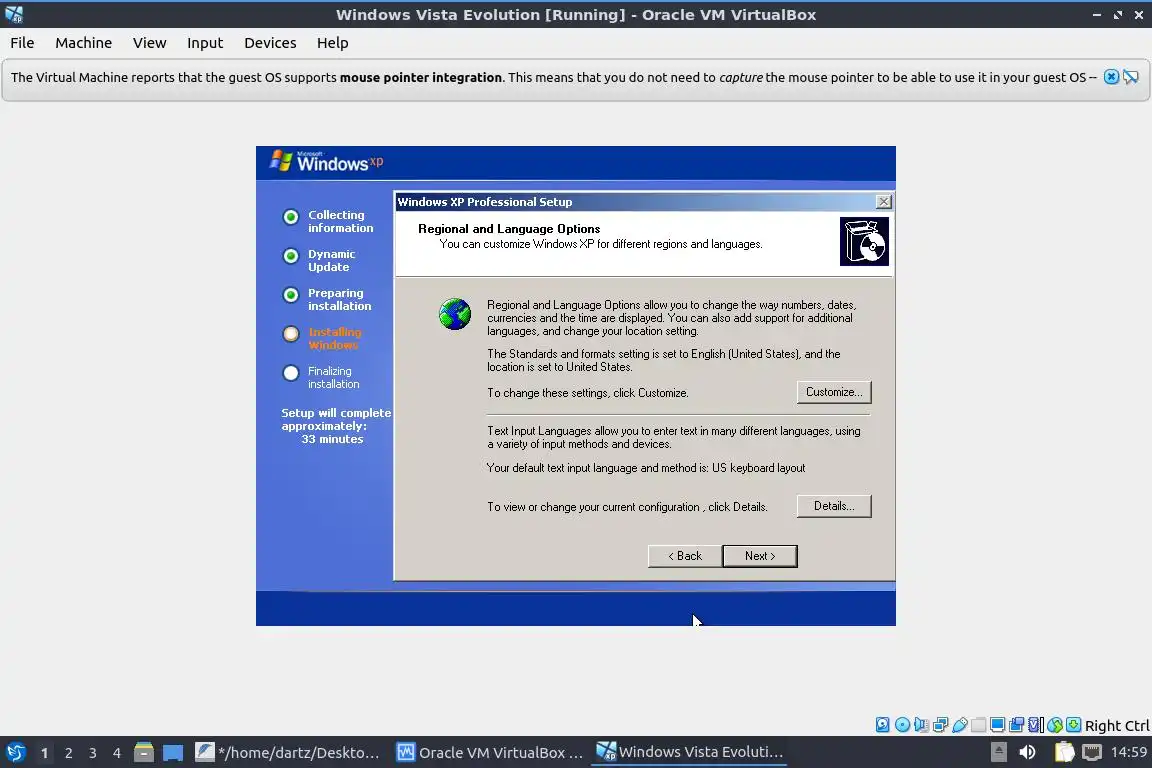Click the '33 minutes' remaining time text
Screen dimensions: 1152x768
click(x=332, y=439)
